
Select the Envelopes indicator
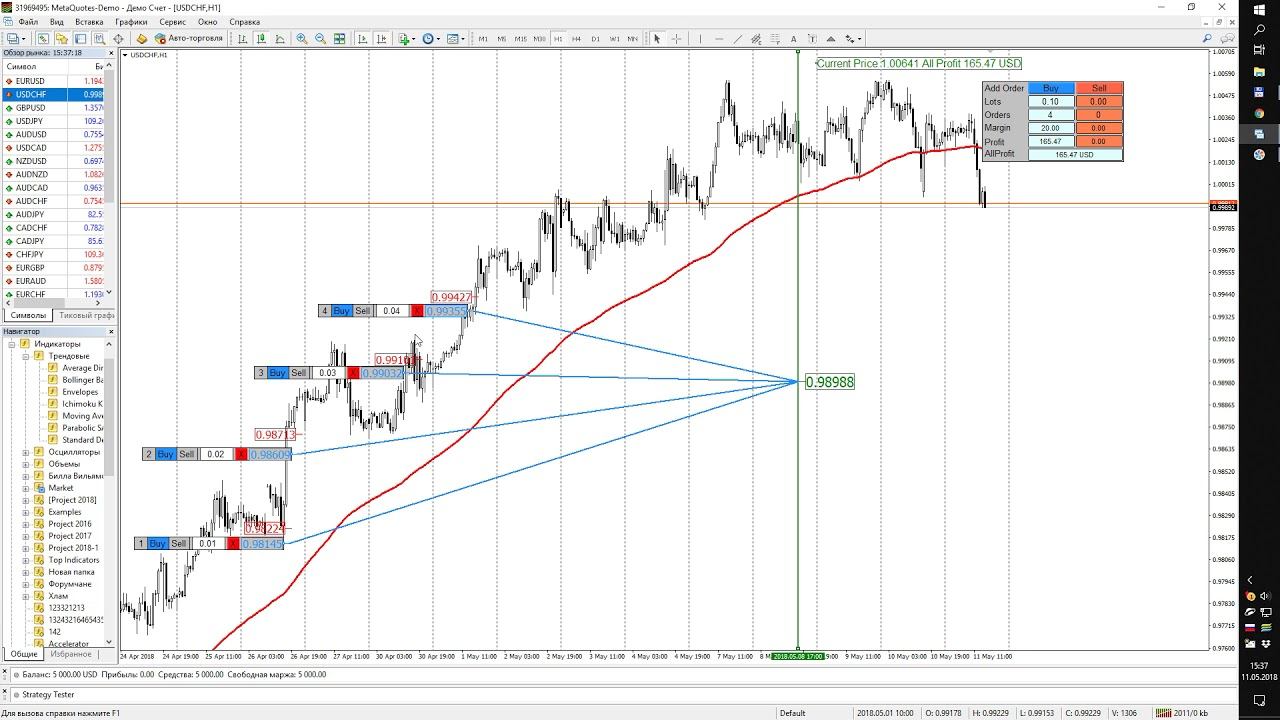point(80,392)
